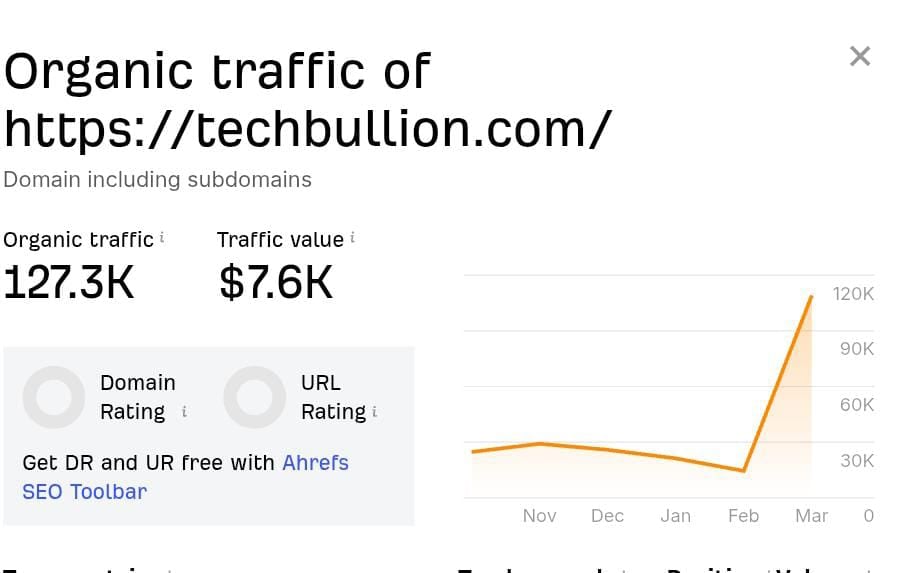The width and height of the screenshot is (905, 573).
Task: Select the Nov label on chart axis
Action: point(539,516)
